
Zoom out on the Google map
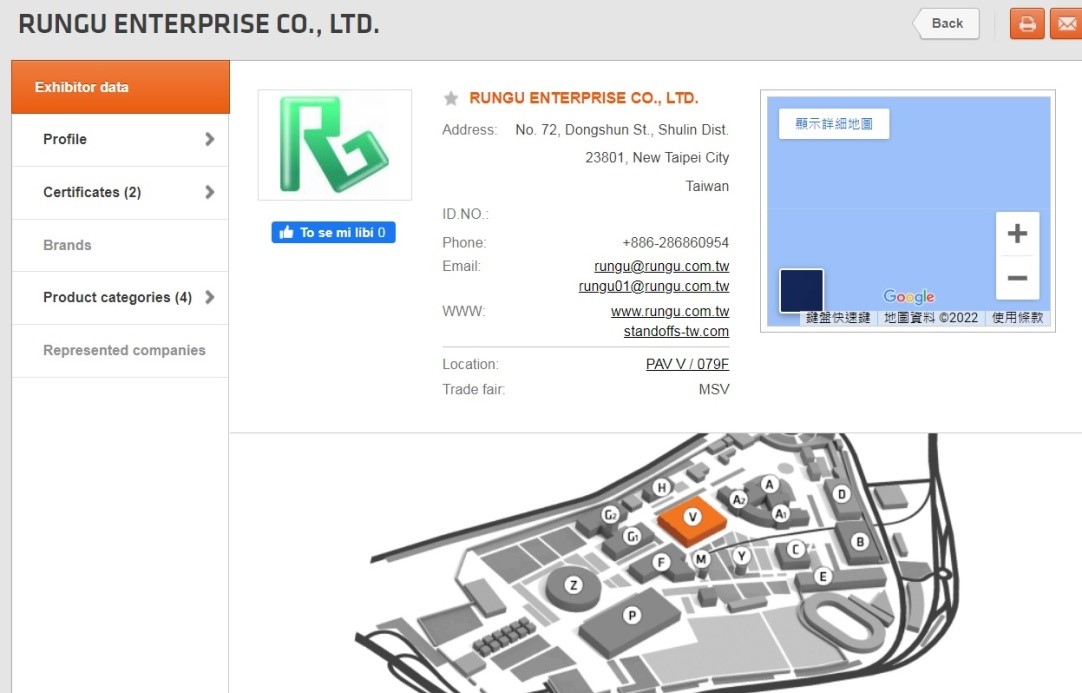[1017, 278]
